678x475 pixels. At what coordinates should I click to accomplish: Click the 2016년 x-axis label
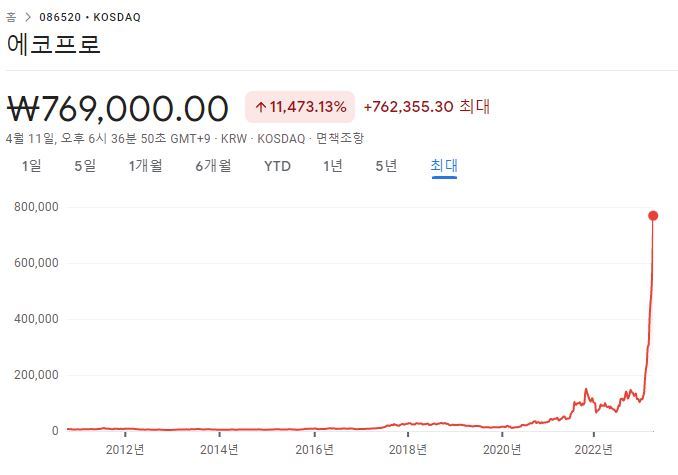(314, 450)
